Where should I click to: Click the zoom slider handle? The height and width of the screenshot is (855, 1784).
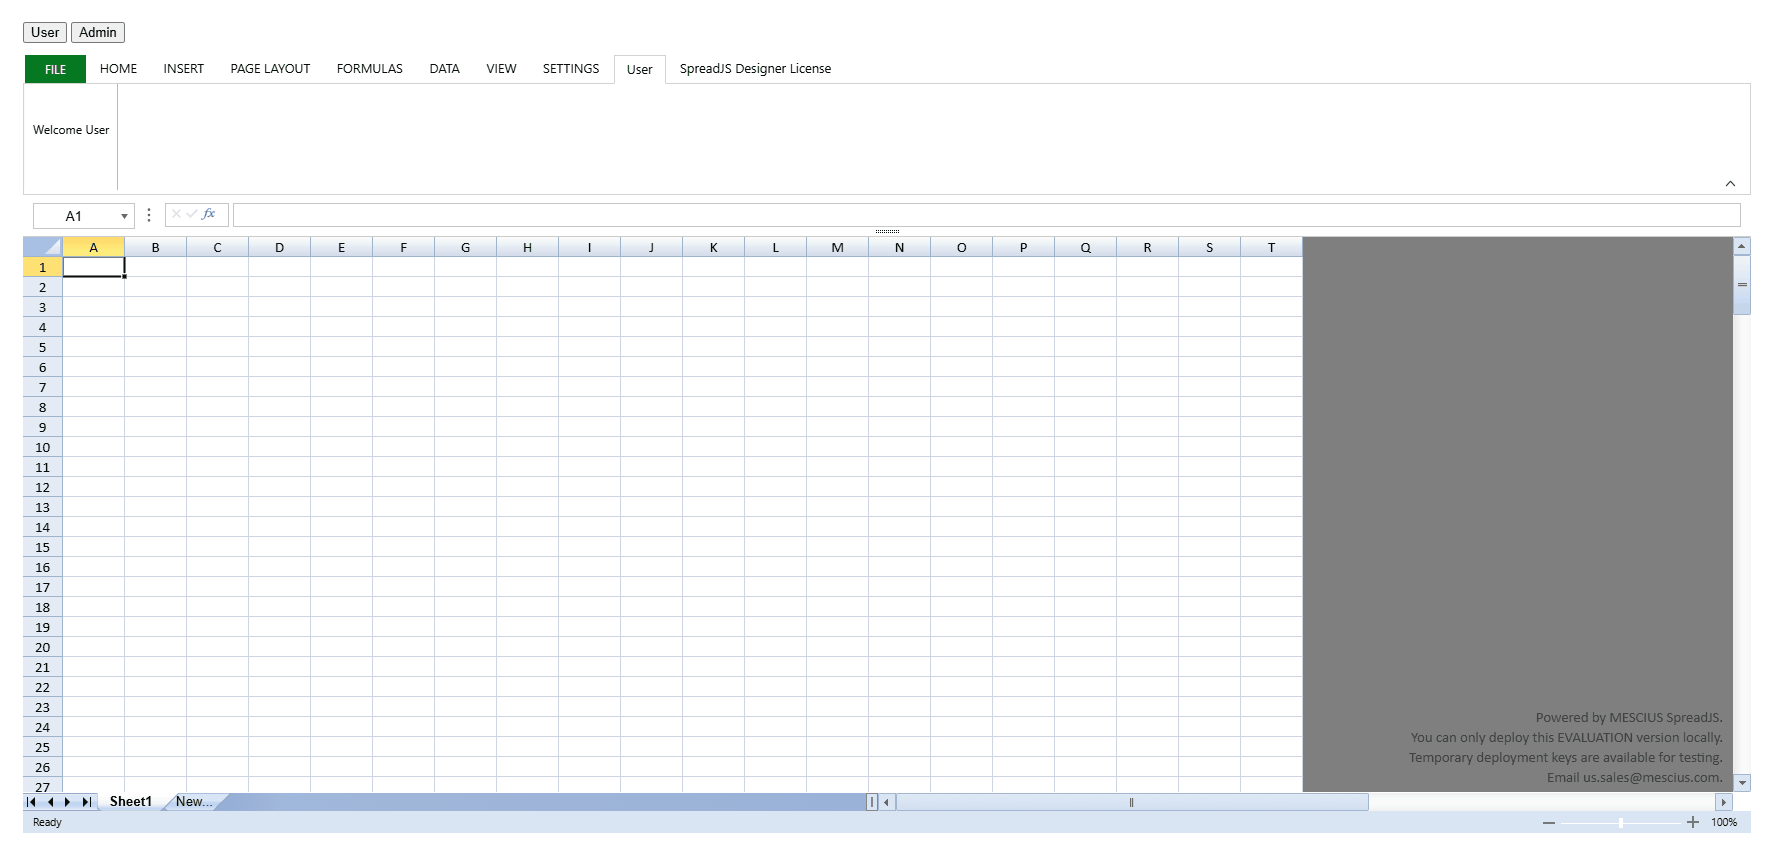pos(1621,822)
